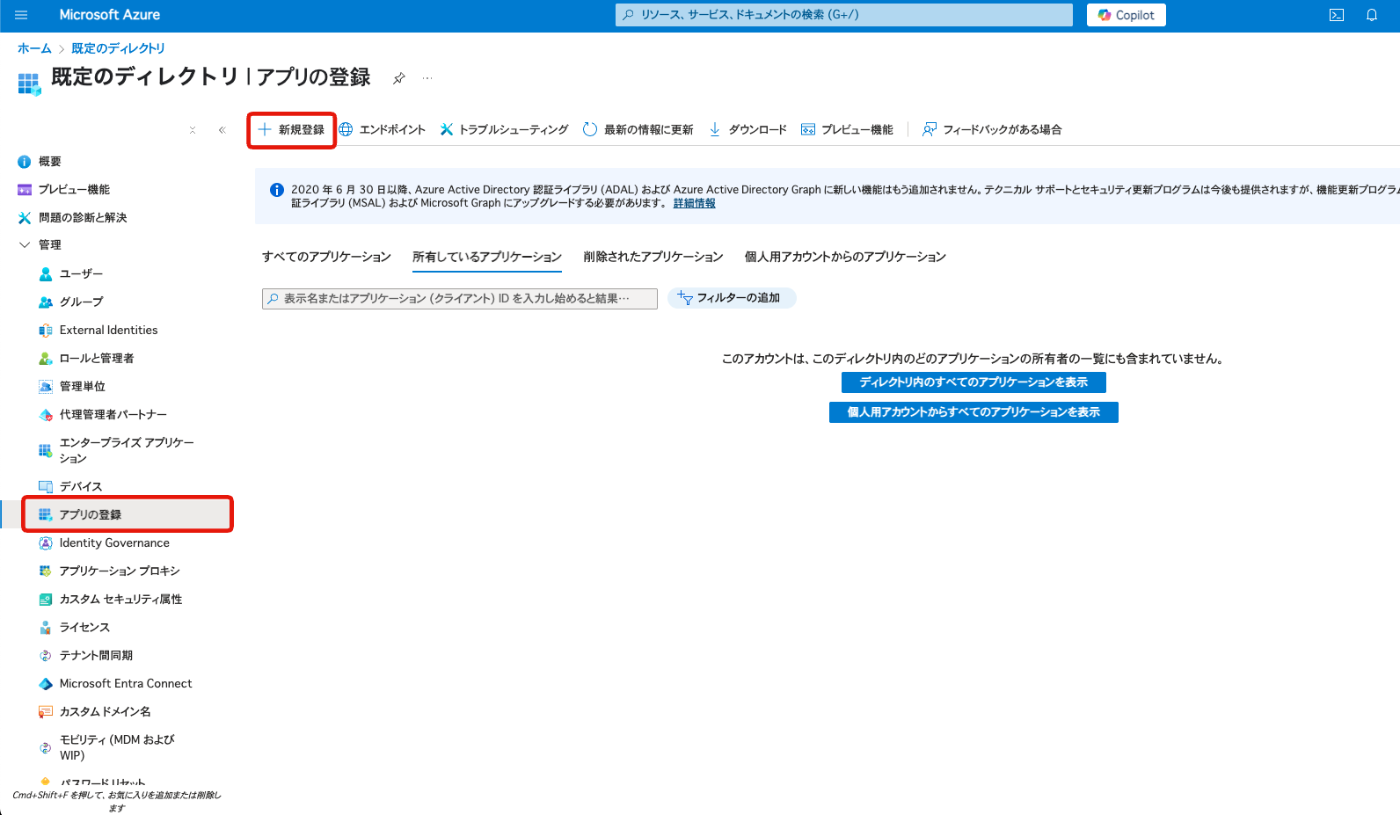This screenshot has height=815, width=1400.
Task: Click the エンドポイント globe icon
Action: click(x=346, y=129)
